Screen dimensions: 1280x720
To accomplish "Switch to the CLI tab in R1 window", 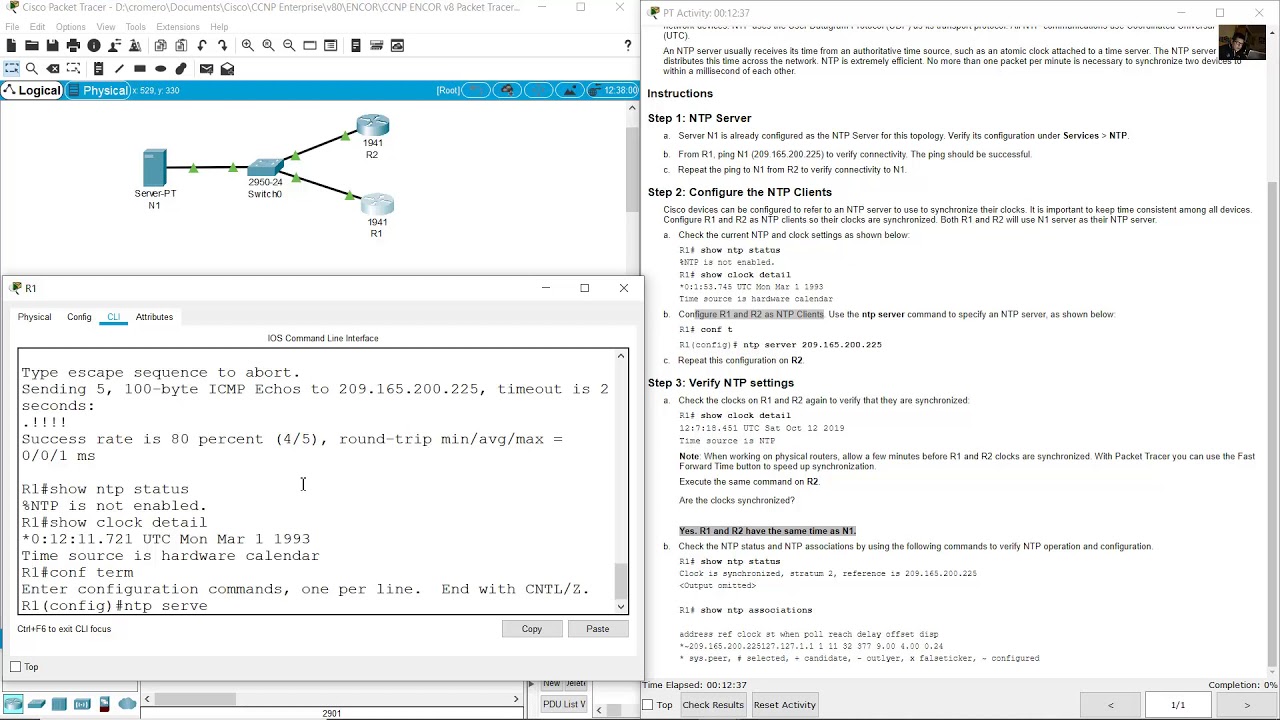I will click(x=113, y=317).
